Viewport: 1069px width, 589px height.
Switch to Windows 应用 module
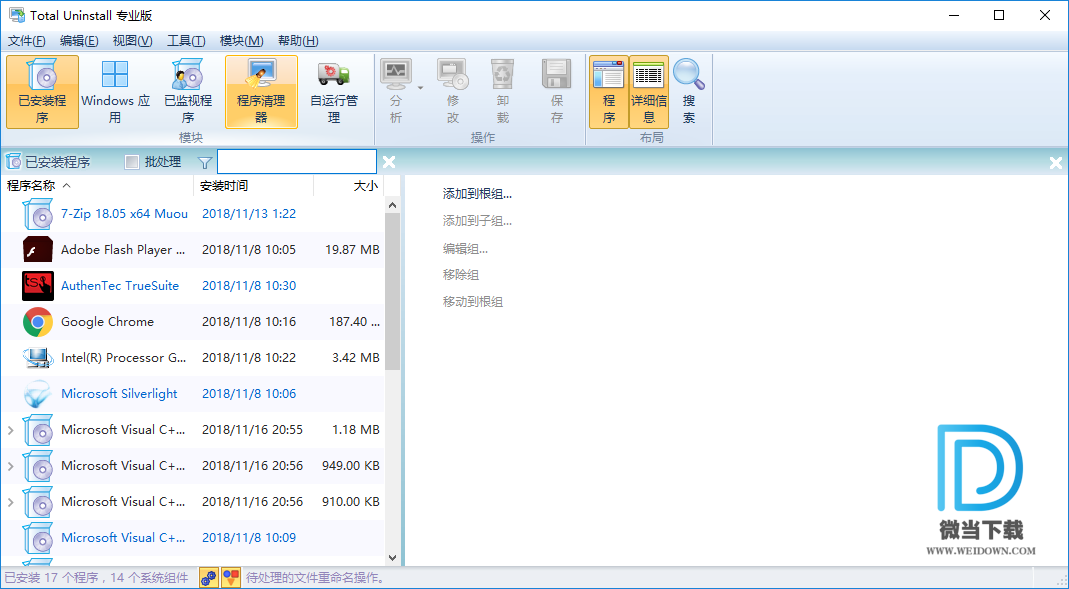(115, 92)
